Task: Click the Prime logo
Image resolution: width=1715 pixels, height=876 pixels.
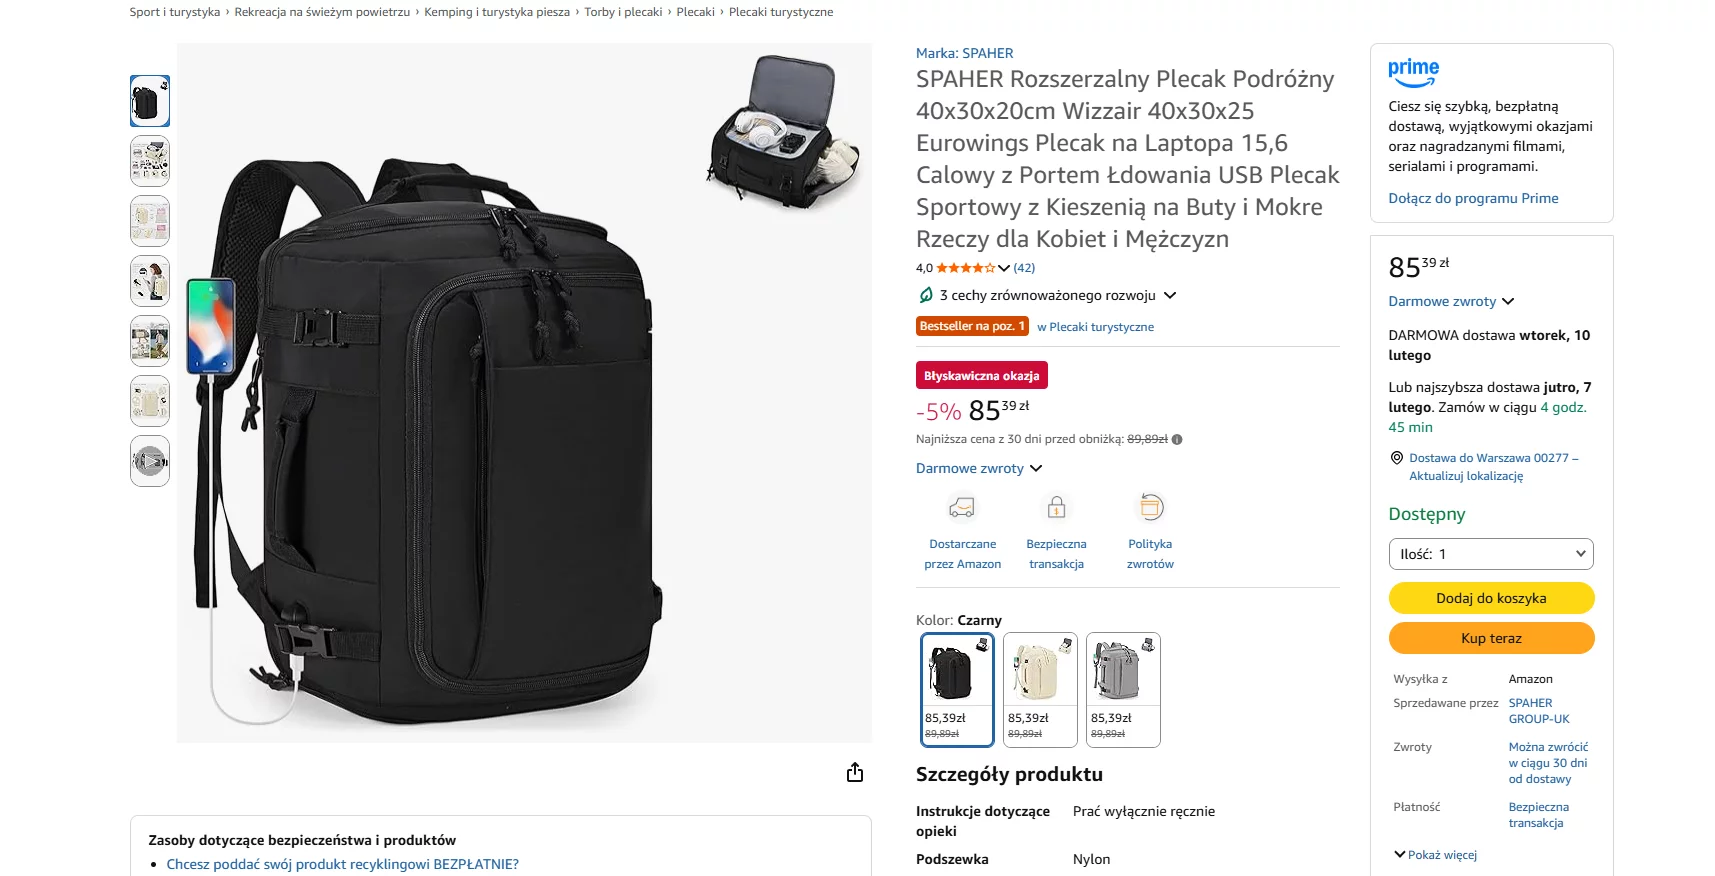Action: click(1413, 71)
